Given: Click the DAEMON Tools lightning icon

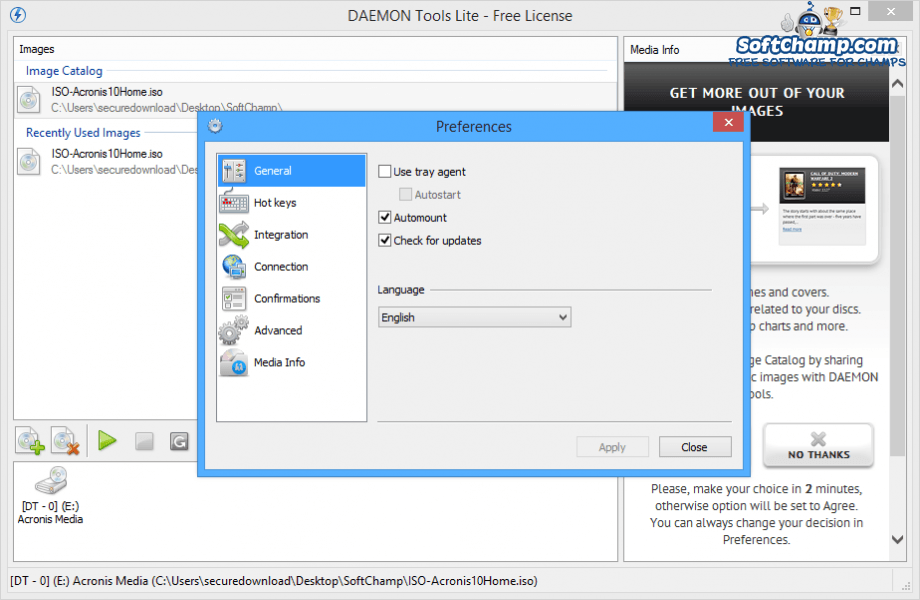Looking at the screenshot, I should pos(18,15).
